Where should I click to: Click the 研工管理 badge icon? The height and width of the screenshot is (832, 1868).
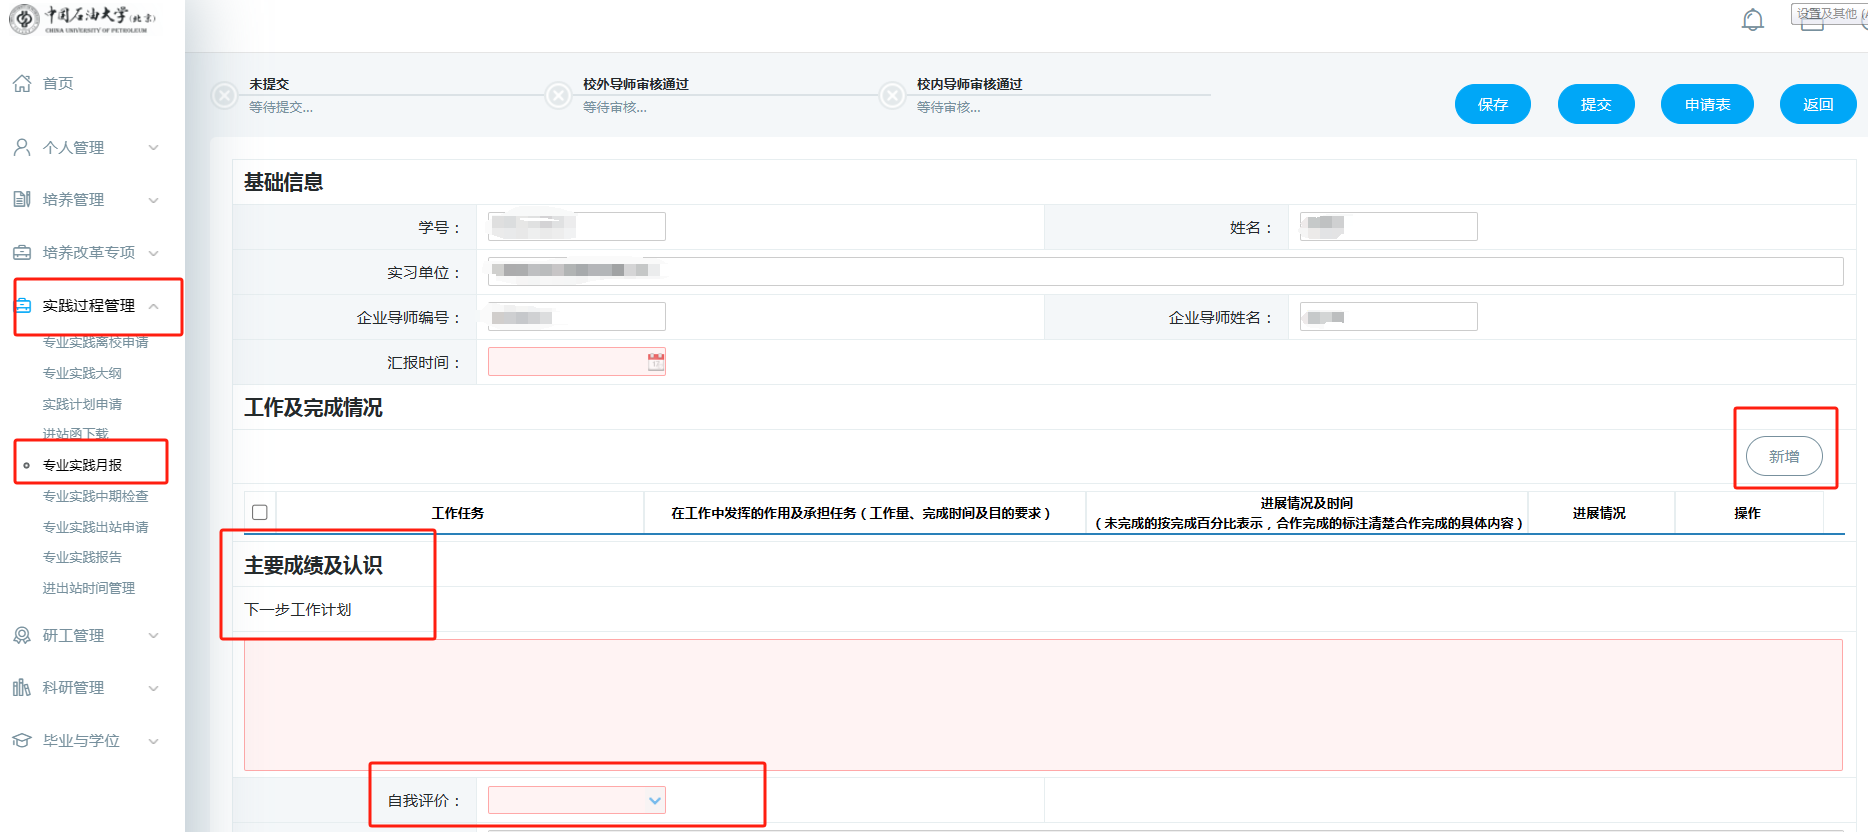[22, 635]
